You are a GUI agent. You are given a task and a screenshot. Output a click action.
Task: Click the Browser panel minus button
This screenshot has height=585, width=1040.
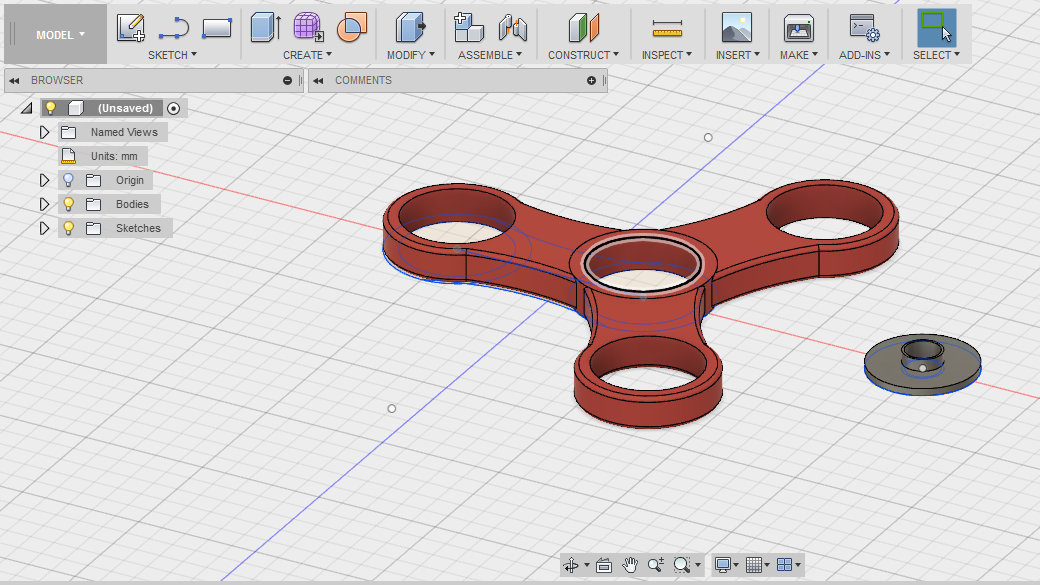287,80
